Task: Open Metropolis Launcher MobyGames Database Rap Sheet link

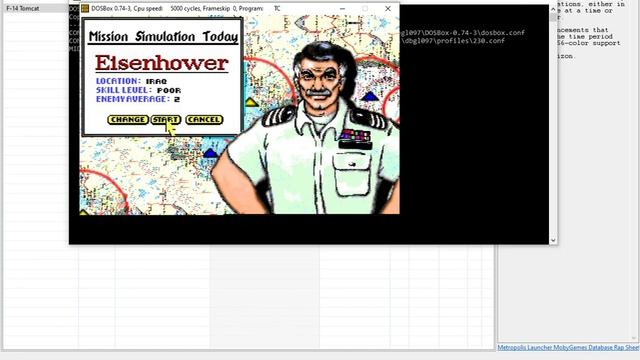Action: [568, 347]
